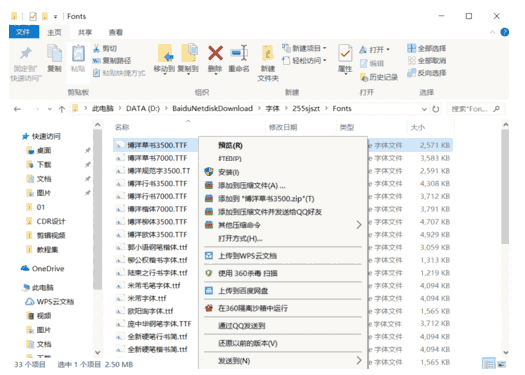The width and height of the screenshot is (525, 375).
Task: Click the file list vertical scrollbar
Action: [505, 188]
